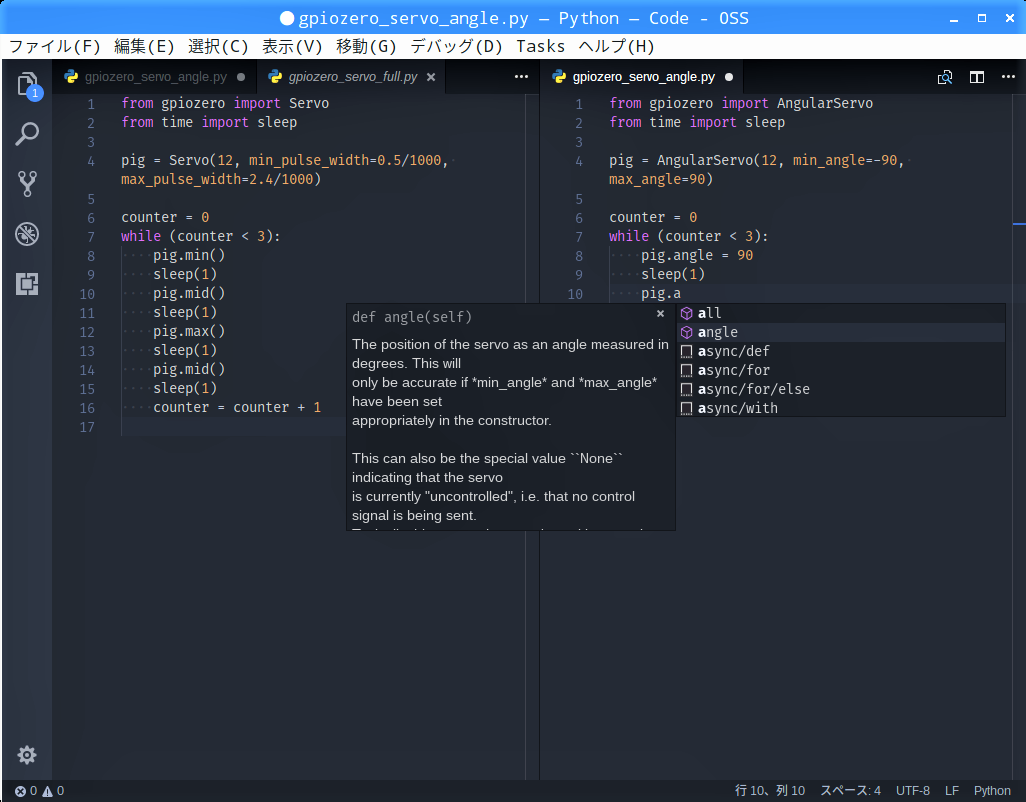
Task: Click the errors count icon in status bar
Action: 20,791
